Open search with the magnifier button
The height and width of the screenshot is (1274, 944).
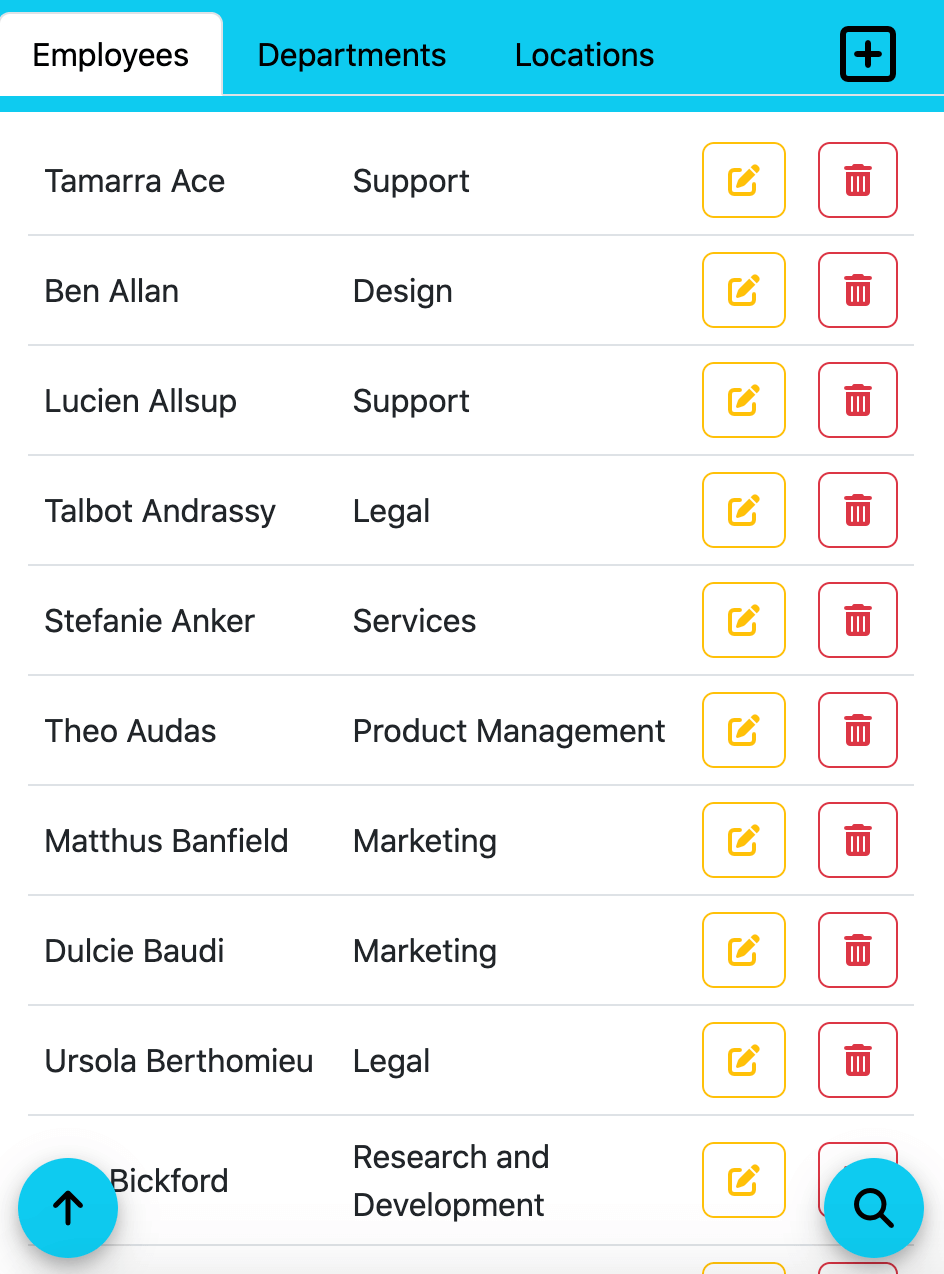tap(873, 1208)
